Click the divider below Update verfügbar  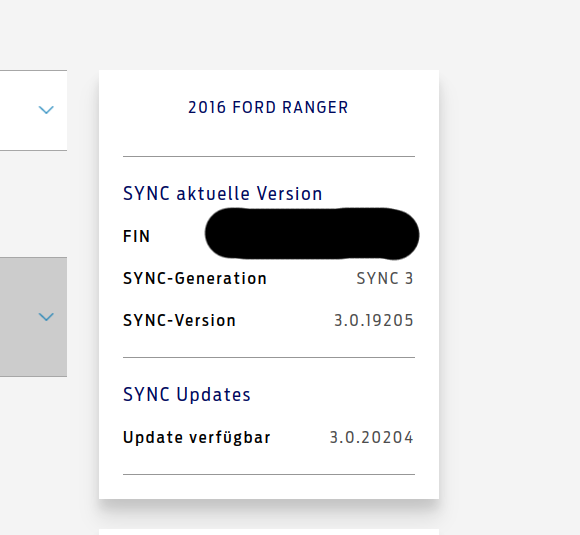[x=269, y=474]
